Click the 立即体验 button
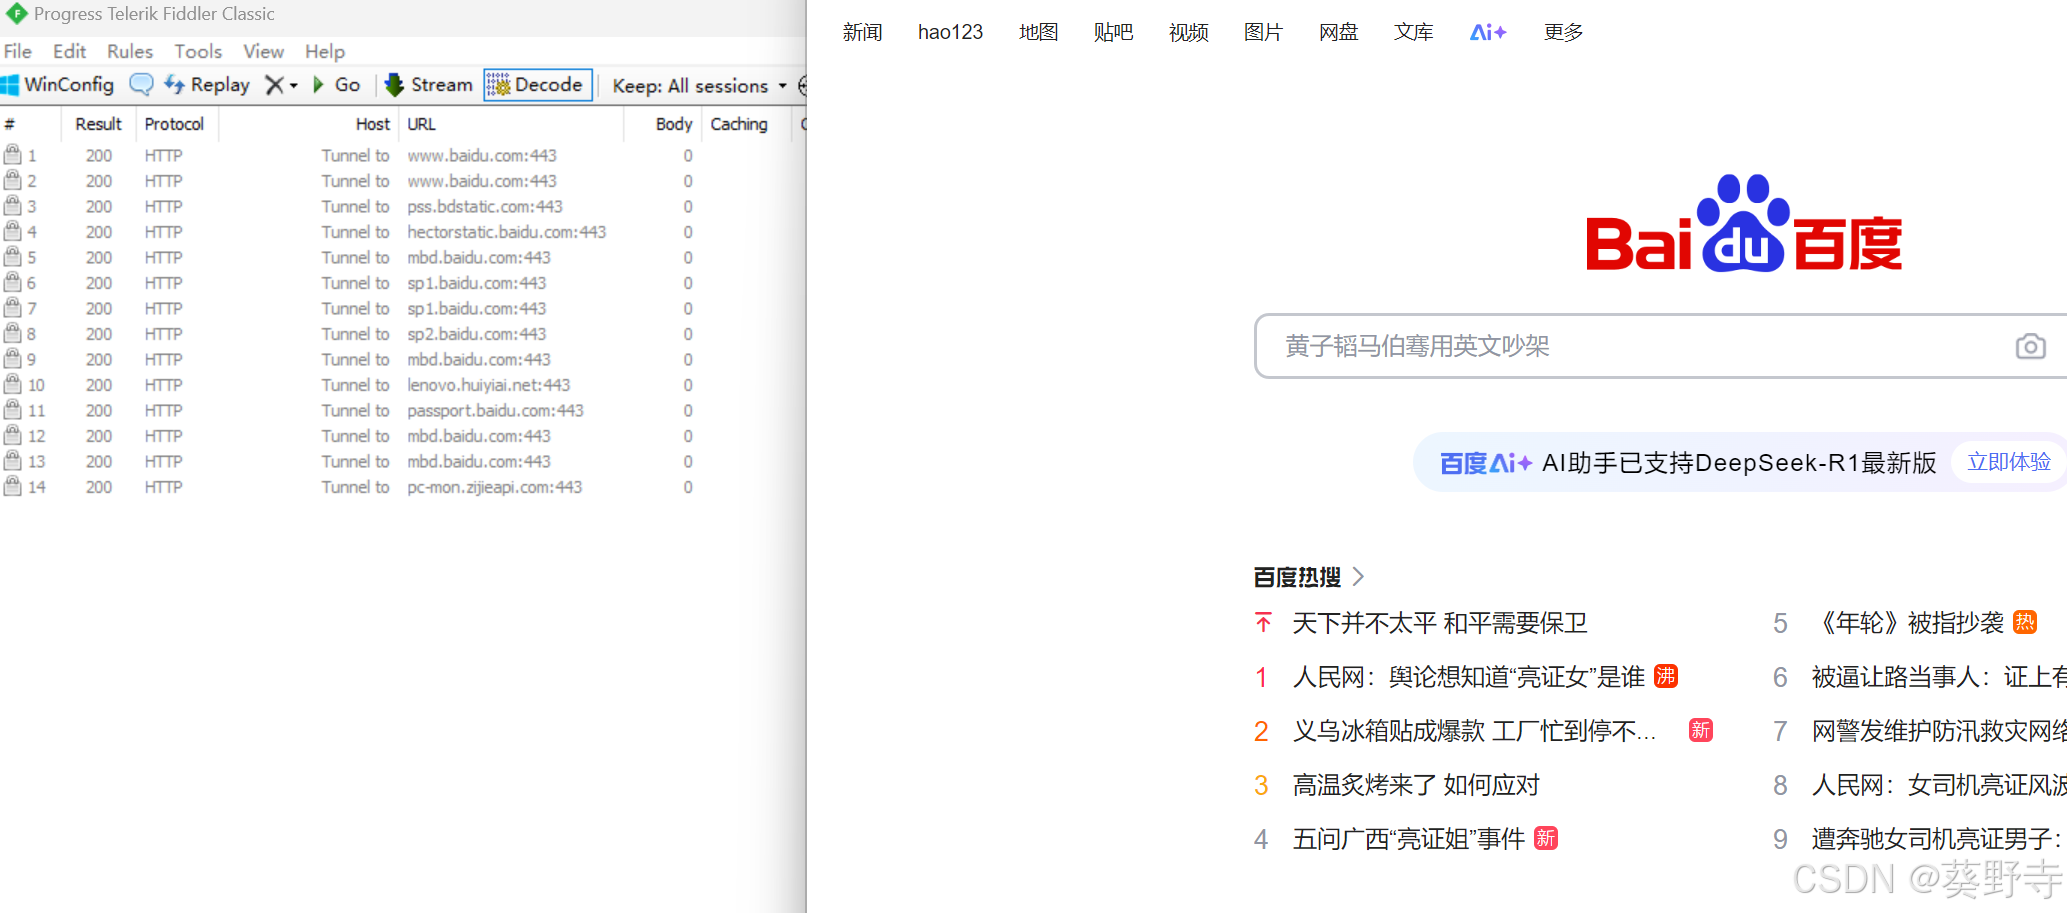 pyautogui.click(x=2008, y=462)
